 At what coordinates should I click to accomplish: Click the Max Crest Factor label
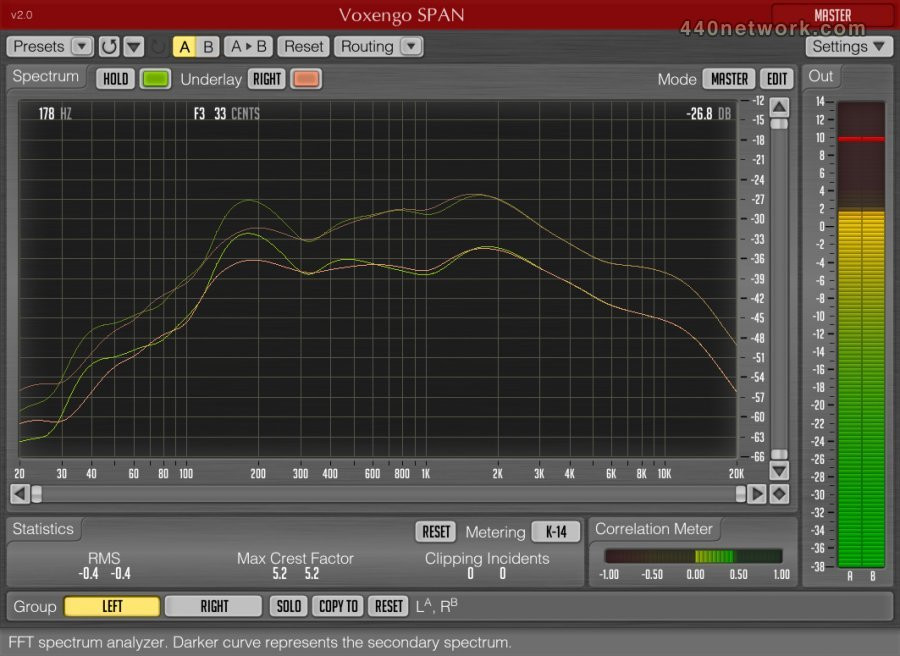295,558
